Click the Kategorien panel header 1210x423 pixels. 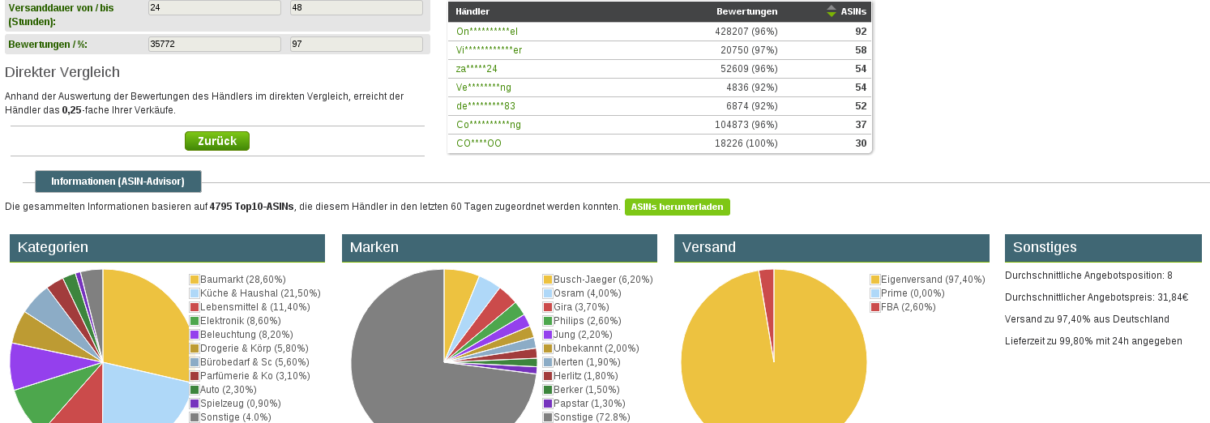click(167, 247)
